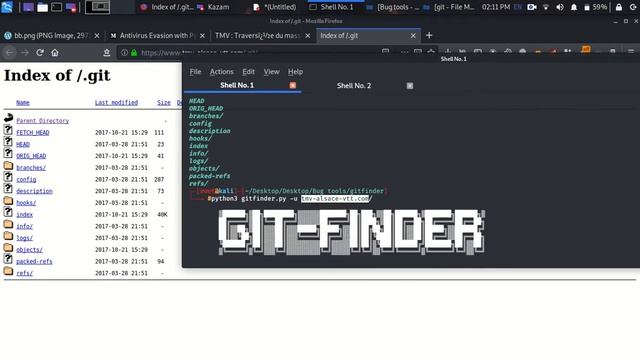Image resolution: width=640 pixels, height=360 pixels.
Task: Launch terminal emulator from top panel
Action: pos(56,7)
